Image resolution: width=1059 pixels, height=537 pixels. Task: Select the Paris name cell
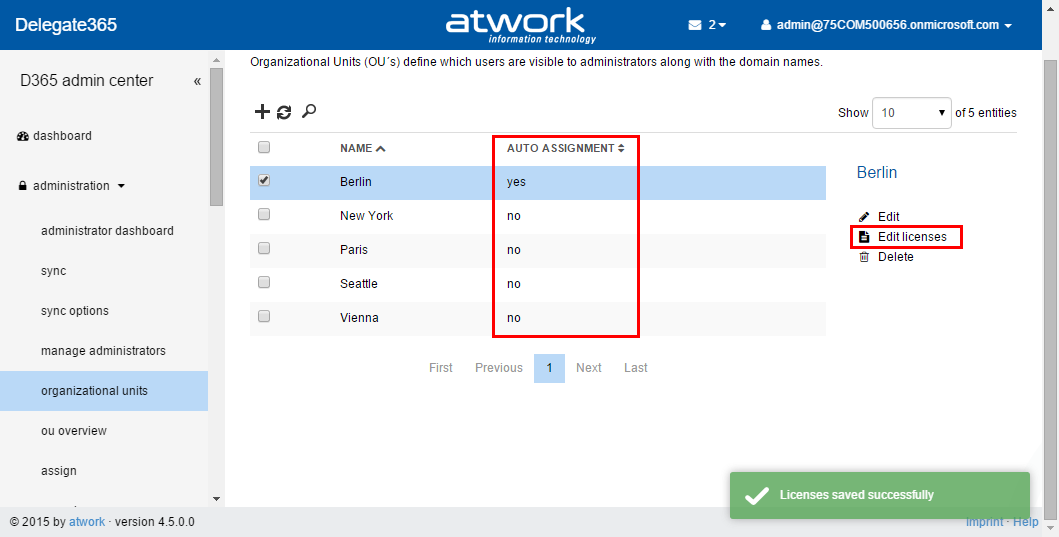[353, 250]
